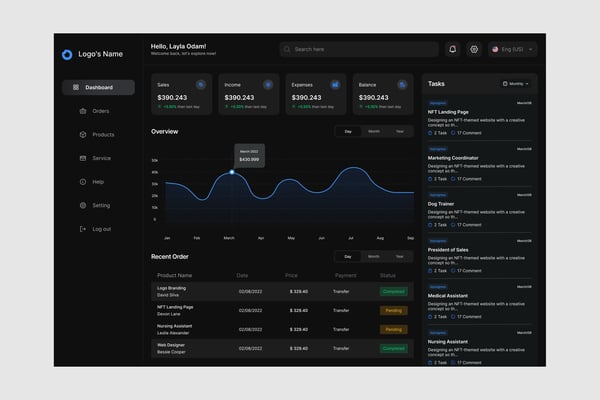Viewport: 600px width, 400px height.
Task: Click Logo Branding order row name
Action: click(x=171, y=288)
